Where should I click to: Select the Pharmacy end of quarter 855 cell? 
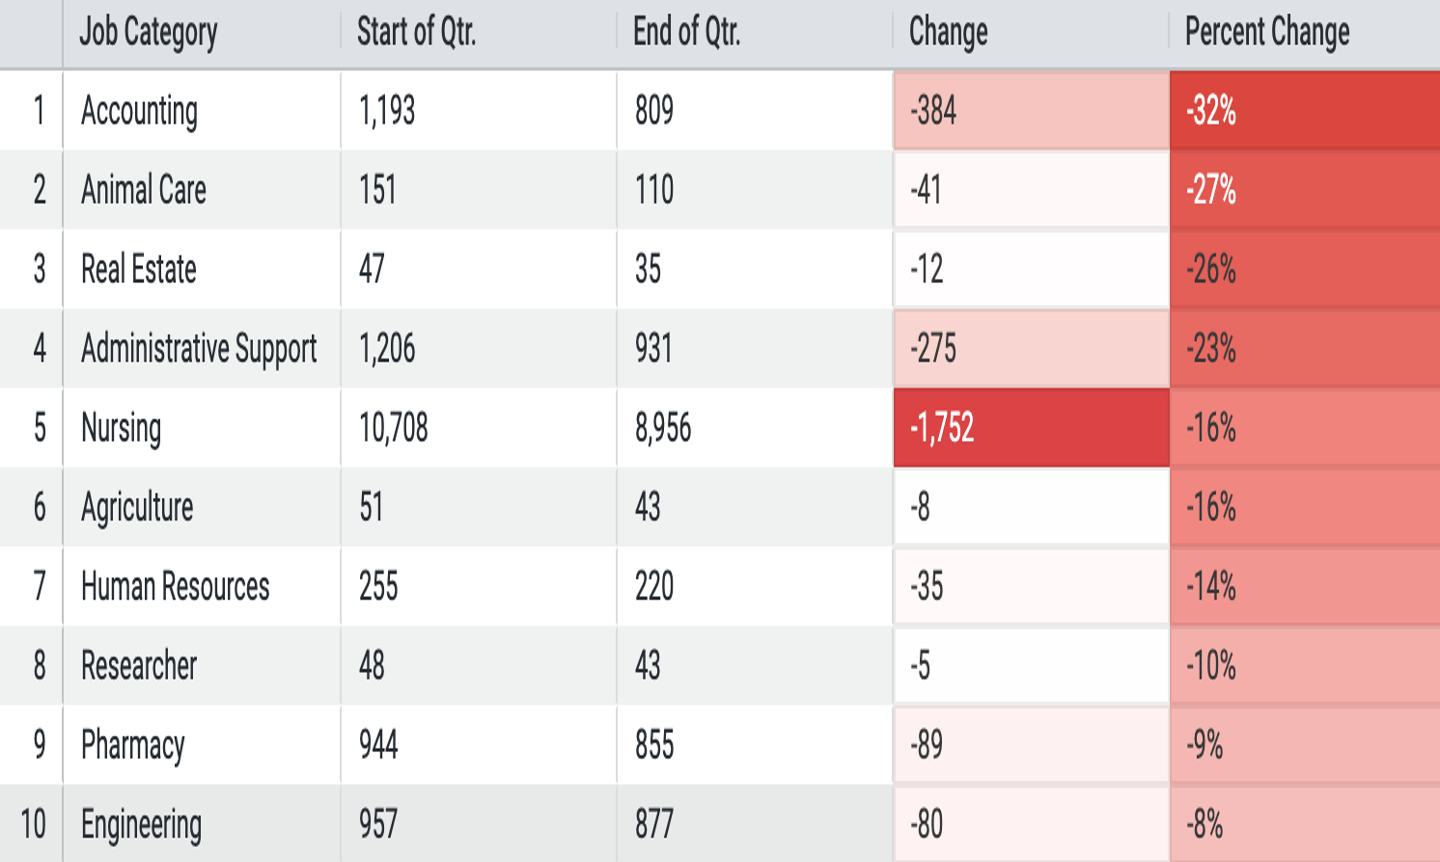point(754,745)
